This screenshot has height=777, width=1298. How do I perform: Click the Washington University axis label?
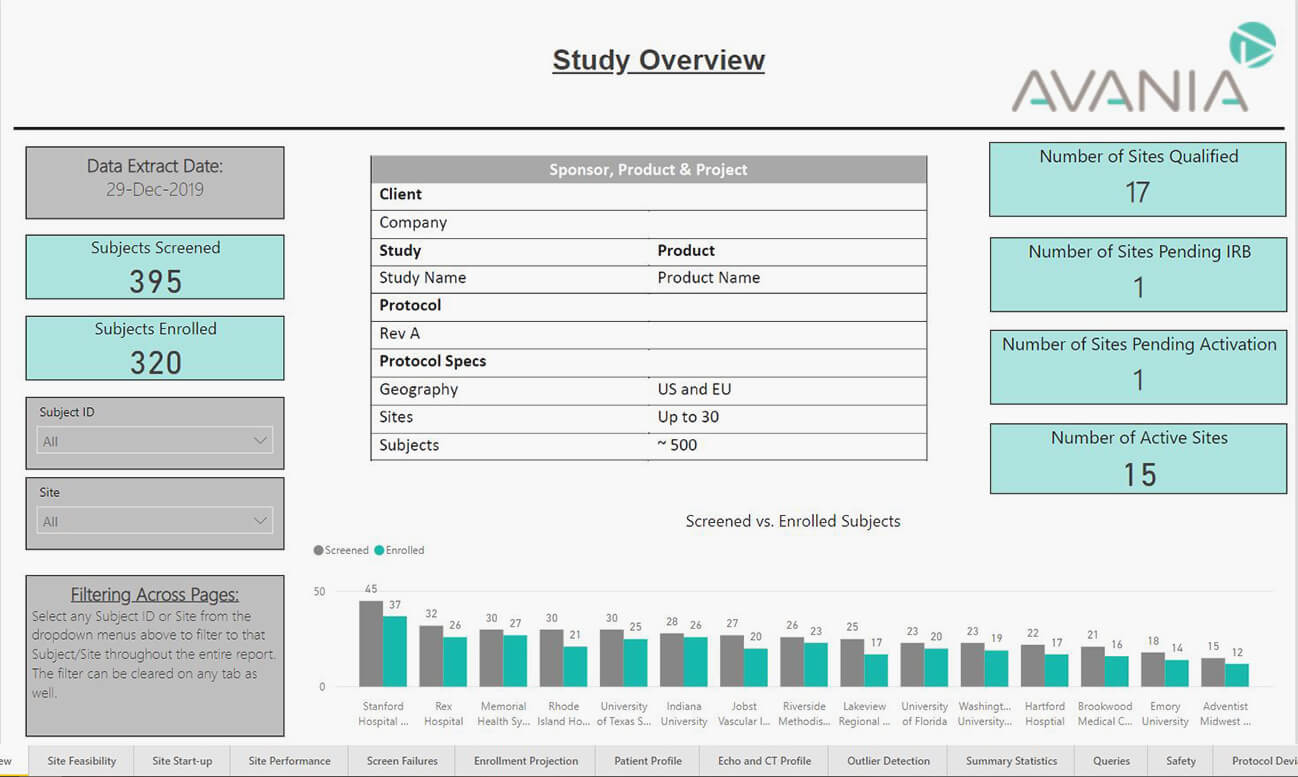[x=985, y=713]
